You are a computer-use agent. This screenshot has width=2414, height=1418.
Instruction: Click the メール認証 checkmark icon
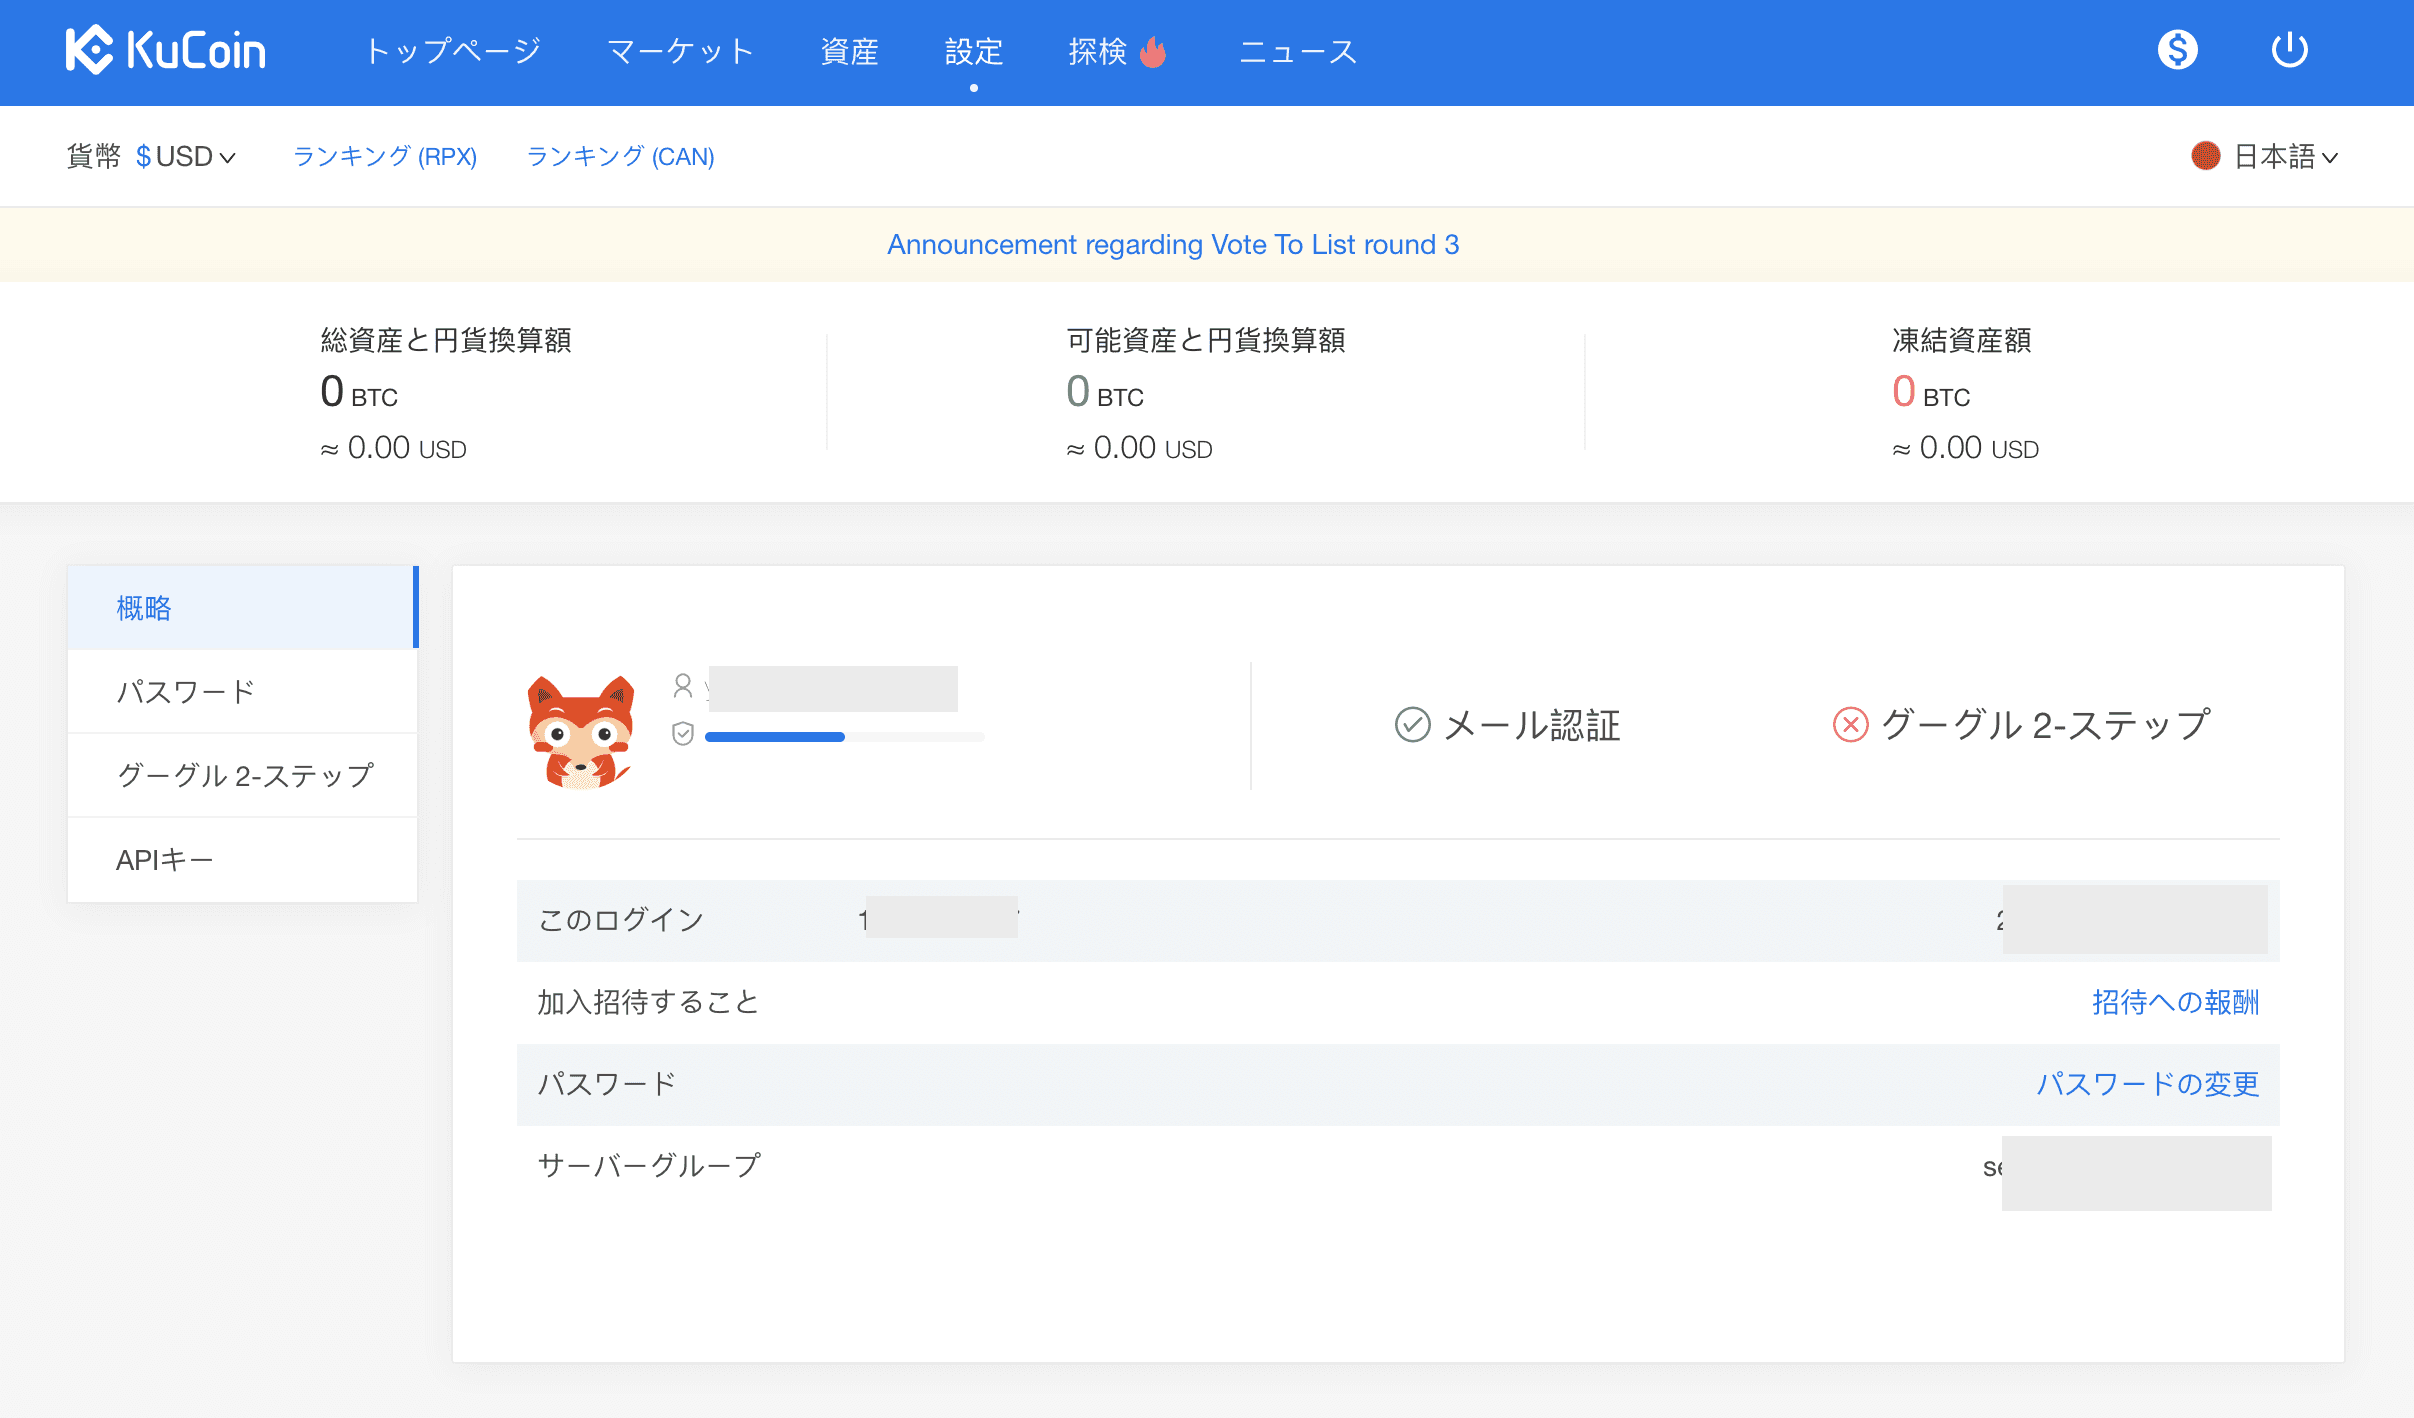tap(1412, 725)
